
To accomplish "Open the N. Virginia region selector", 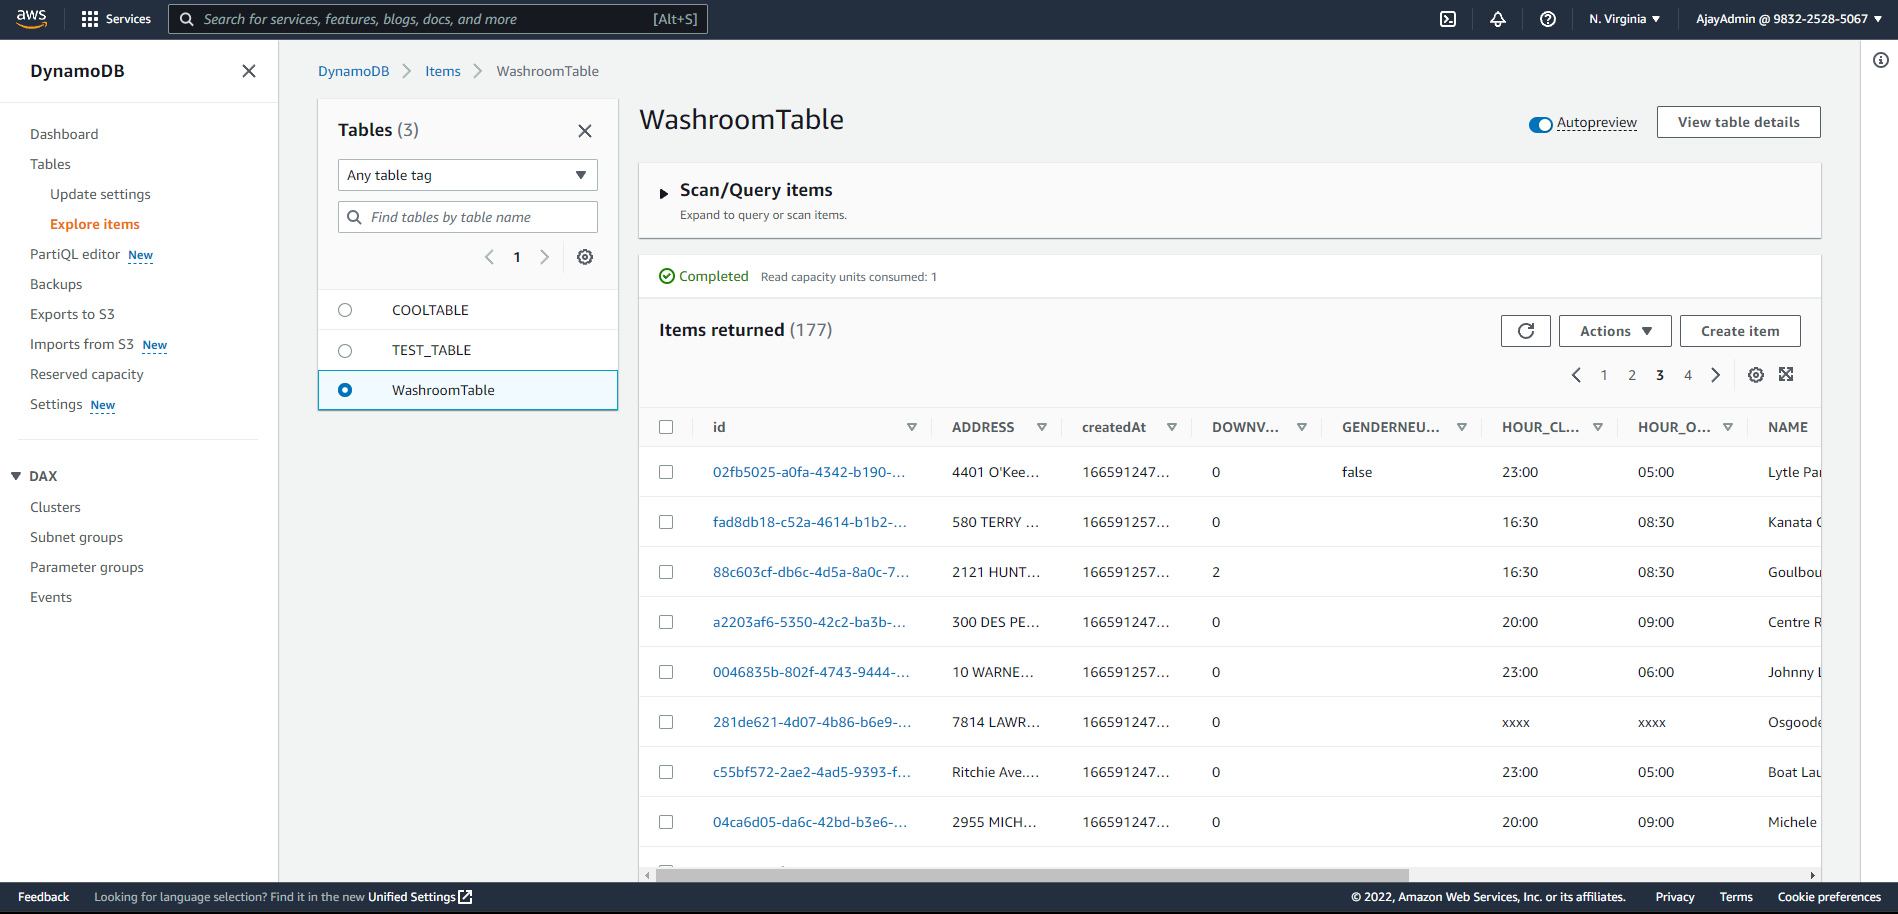I will (x=1625, y=19).
